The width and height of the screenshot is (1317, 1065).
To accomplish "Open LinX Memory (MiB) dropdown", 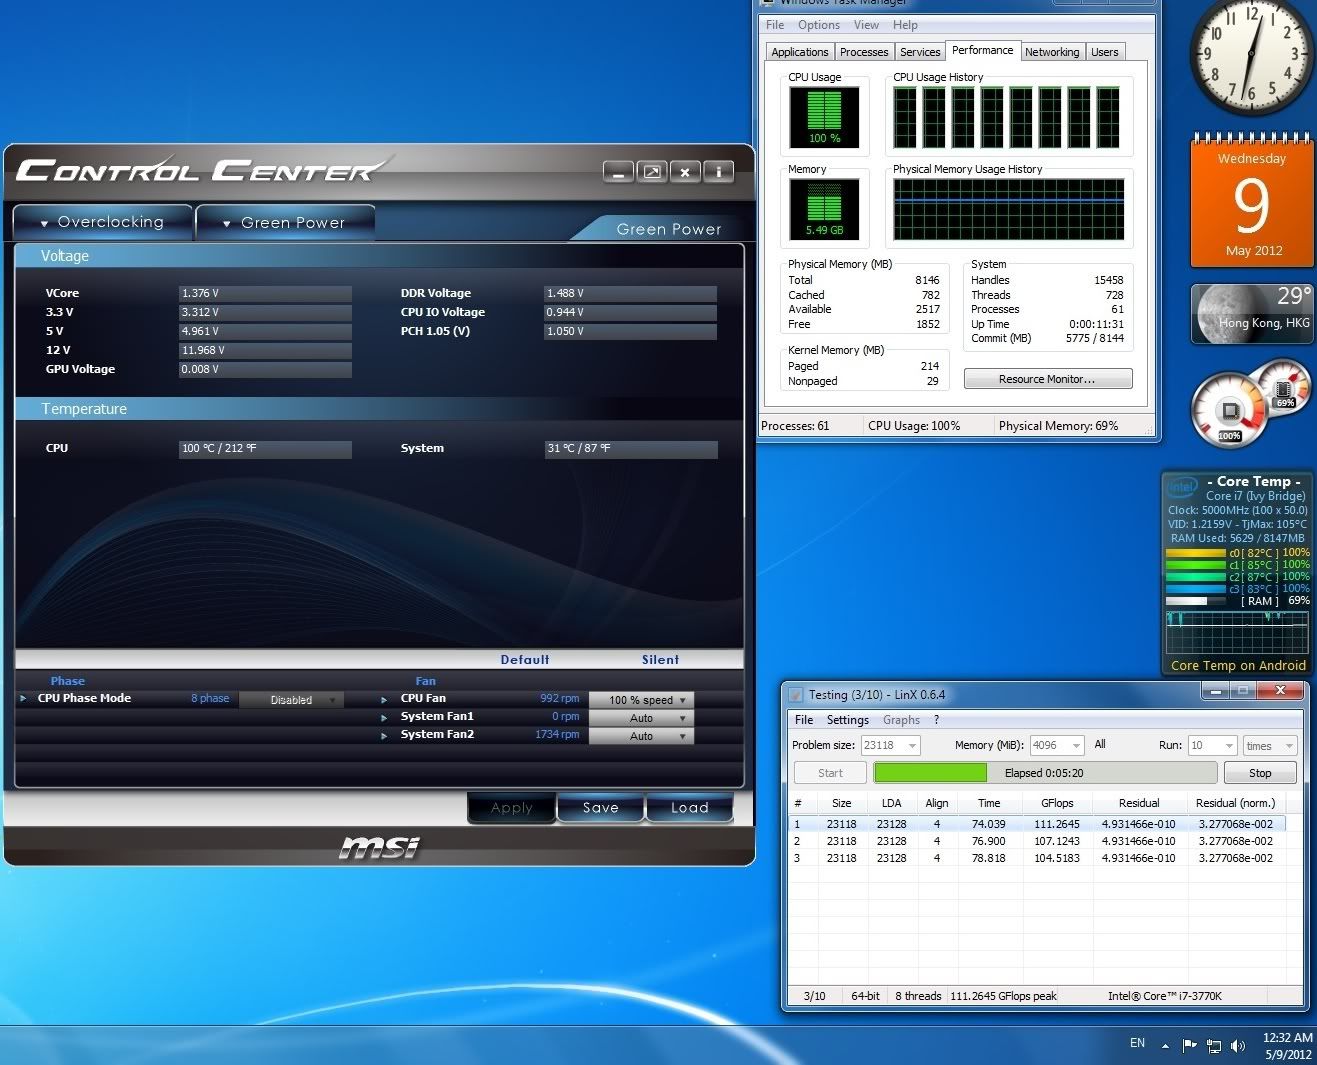I will [x=1057, y=745].
